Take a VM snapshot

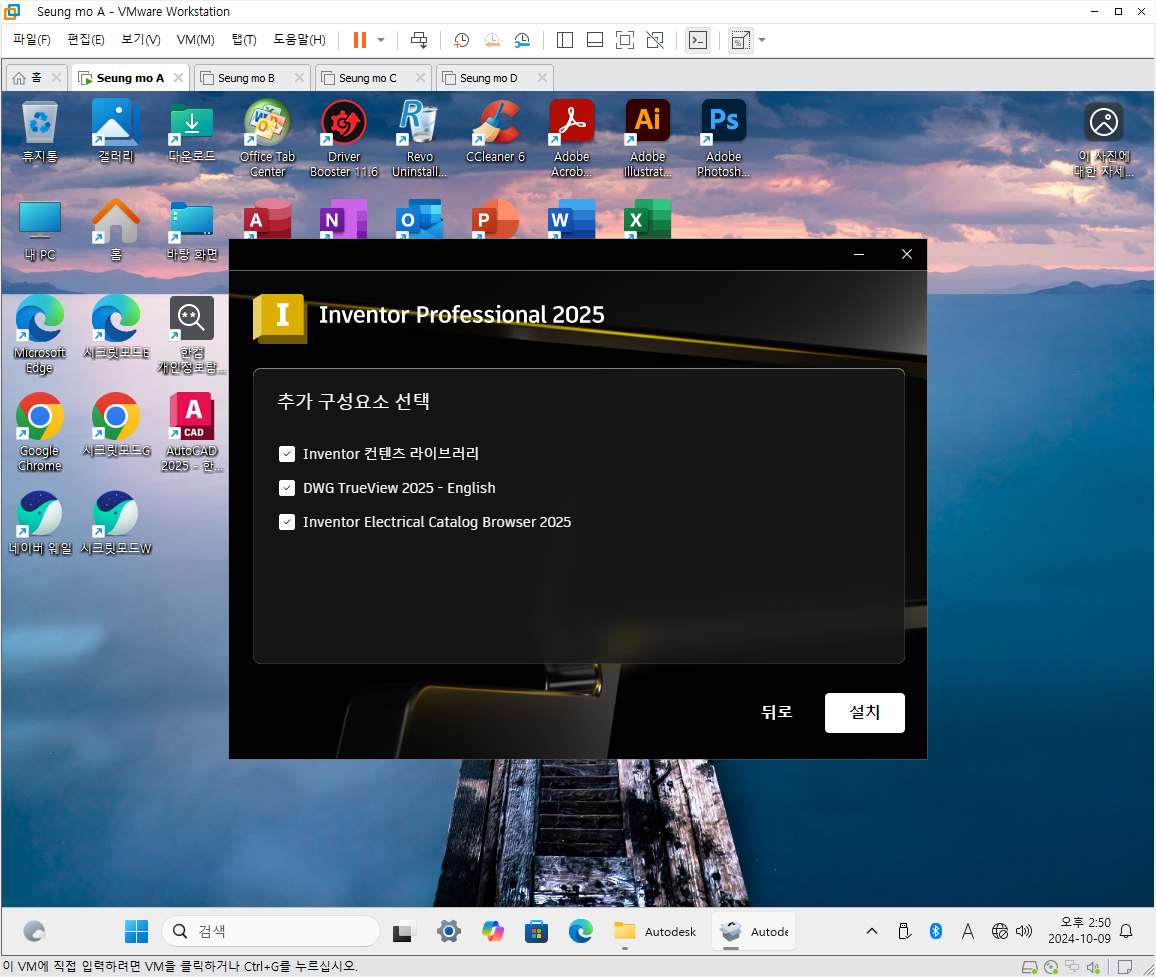[x=462, y=41]
